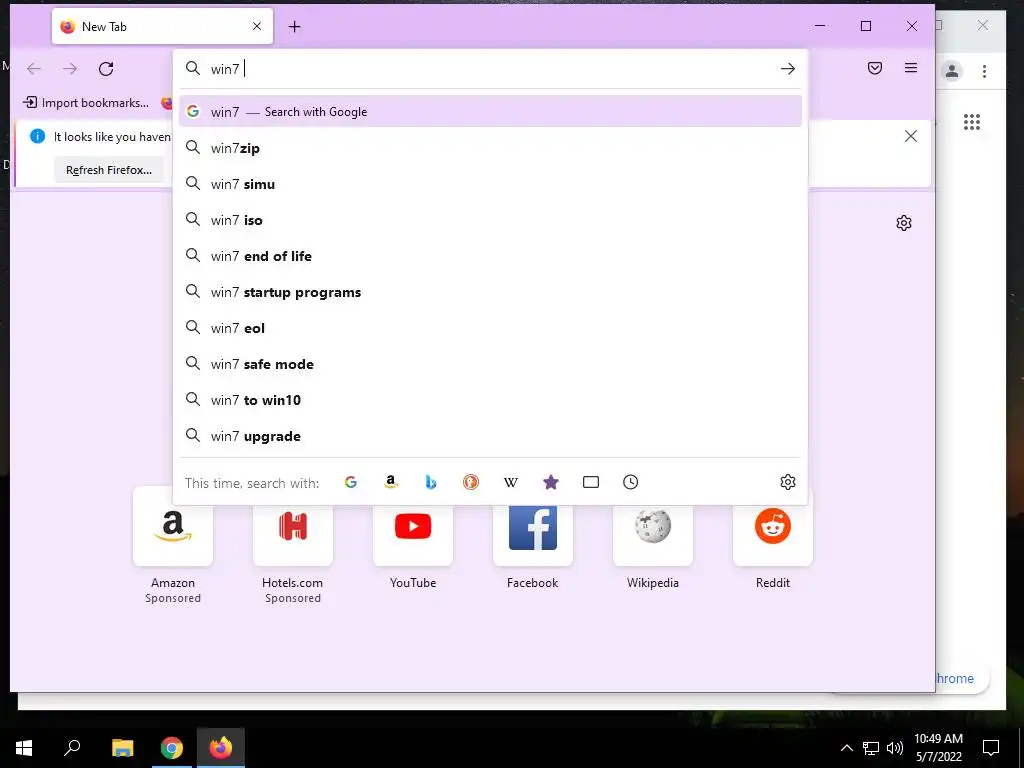Open Windows taskbar search

click(x=72, y=748)
